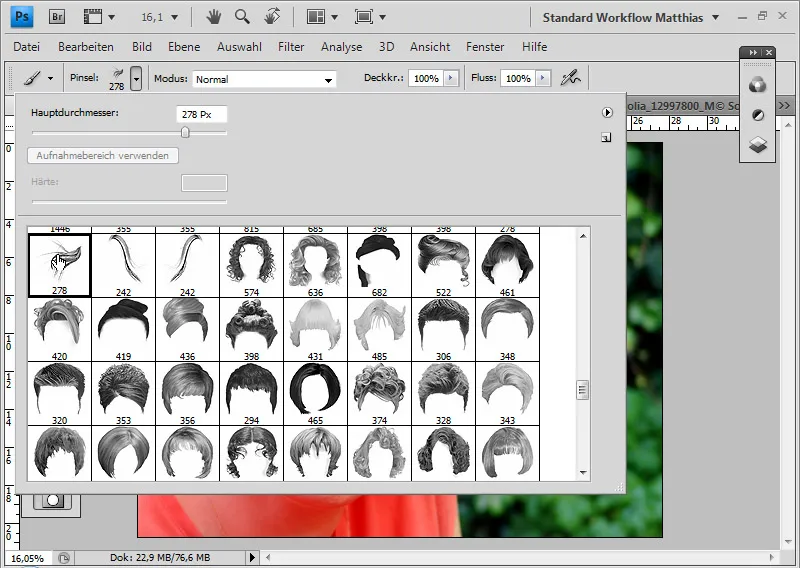The height and width of the screenshot is (568, 800).
Task: Open the Hilfe menu
Action: click(535, 47)
